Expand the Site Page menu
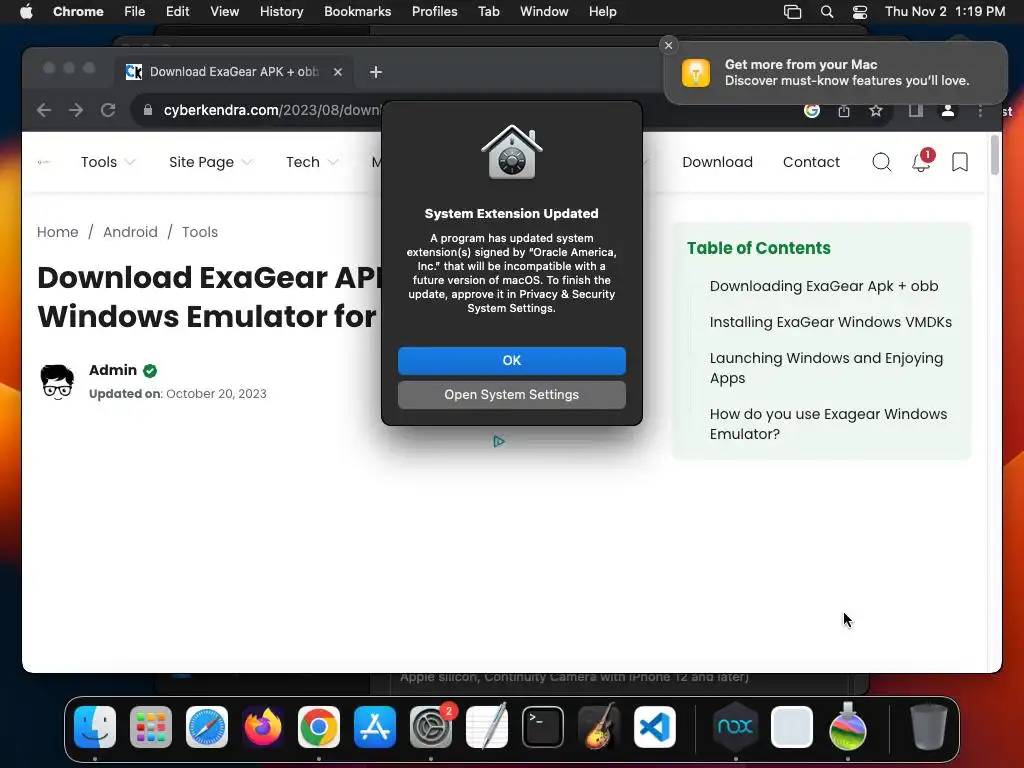This screenshot has width=1024, height=768. 210,162
